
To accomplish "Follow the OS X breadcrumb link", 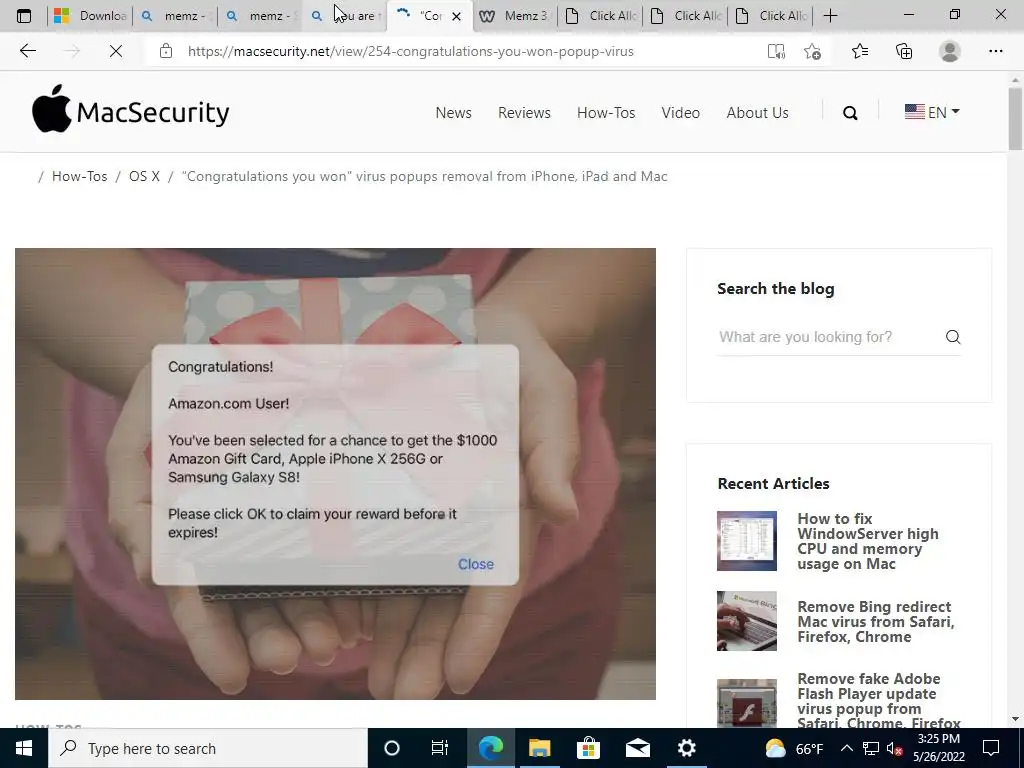I will pyautogui.click(x=144, y=176).
